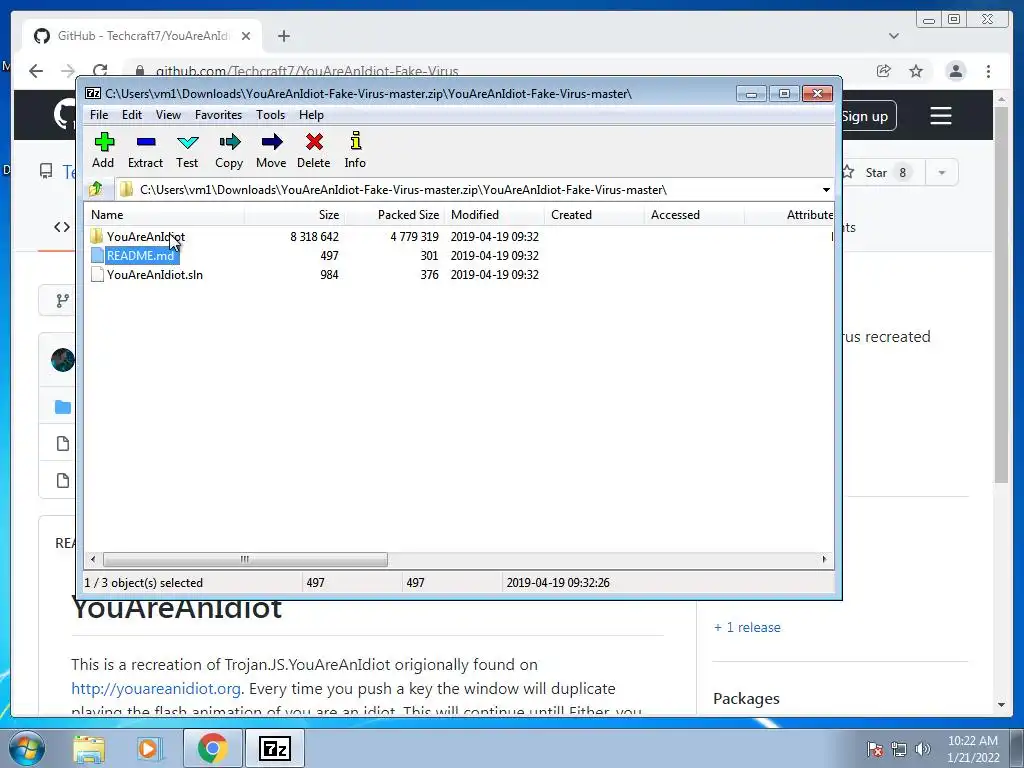Open Chrome share page icon
The height and width of the screenshot is (768, 1024).
[884, 71]
